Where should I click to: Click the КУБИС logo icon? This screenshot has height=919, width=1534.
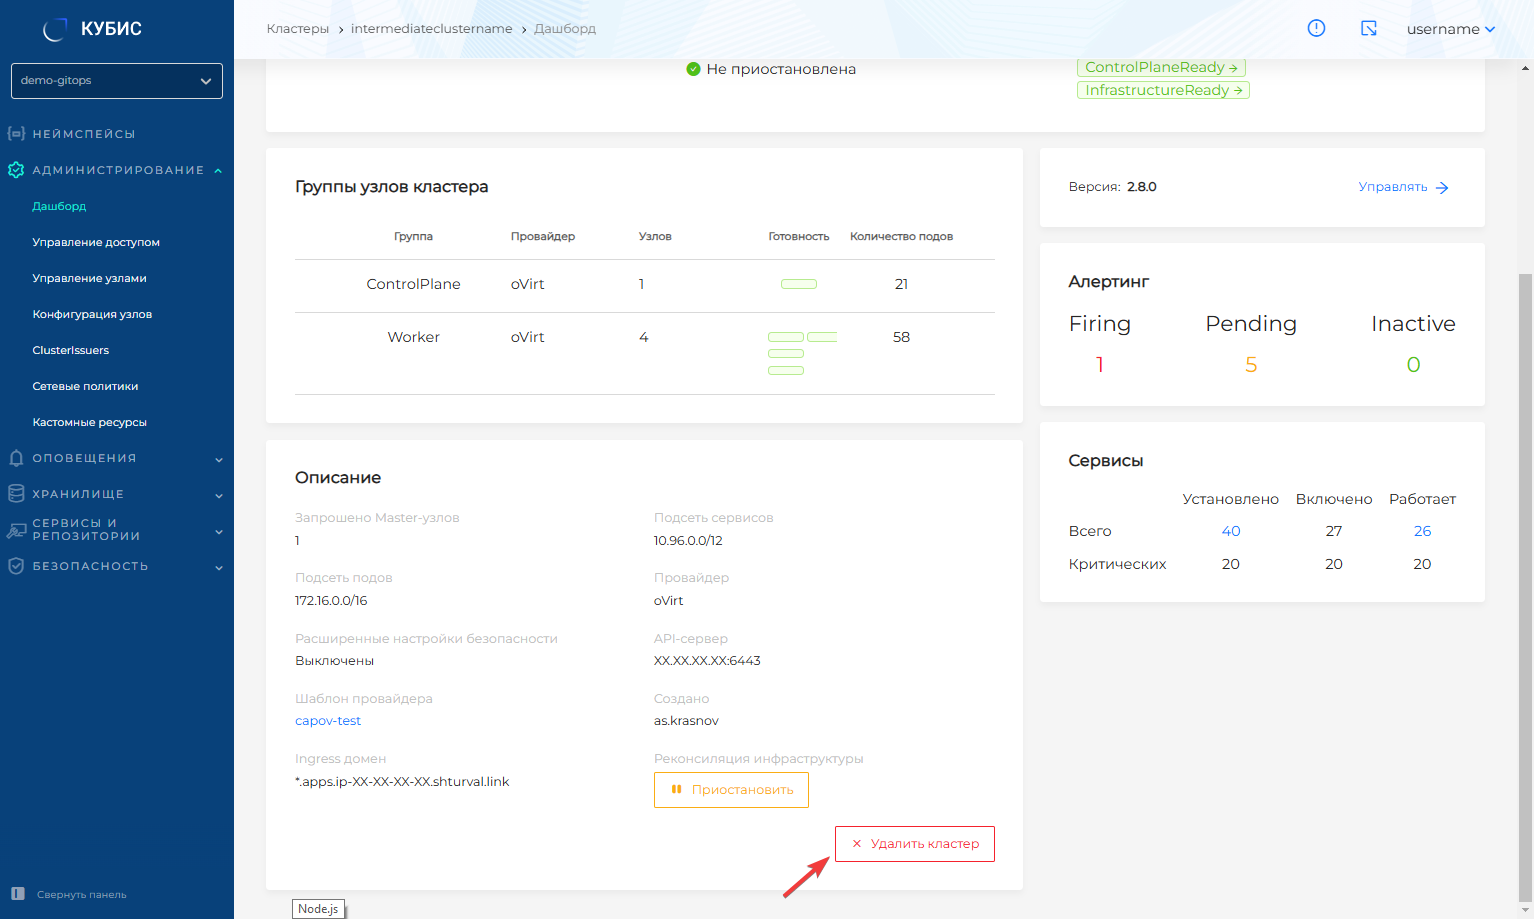click(x=55, y=29)
